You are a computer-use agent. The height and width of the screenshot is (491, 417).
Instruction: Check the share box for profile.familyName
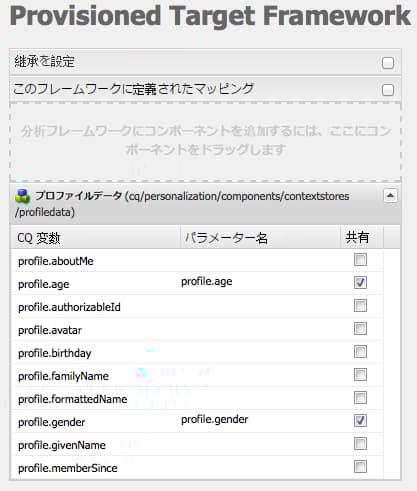click(x=360, y=375)
